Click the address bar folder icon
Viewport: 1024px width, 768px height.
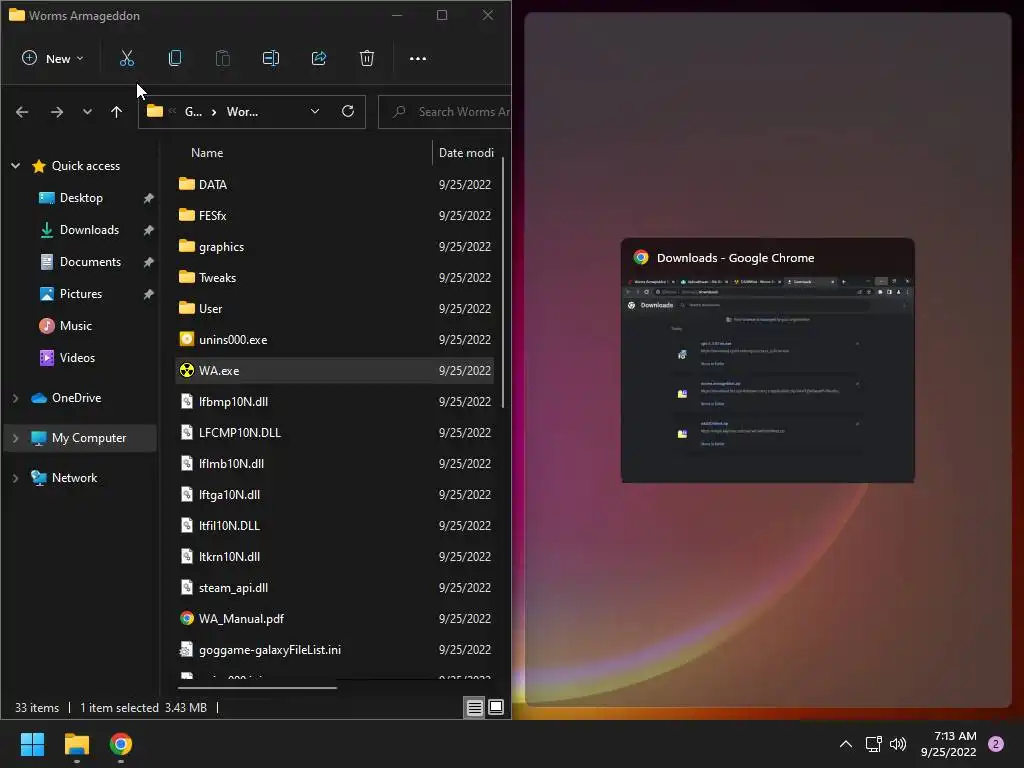pyautogui.click(x=155, y=111)
